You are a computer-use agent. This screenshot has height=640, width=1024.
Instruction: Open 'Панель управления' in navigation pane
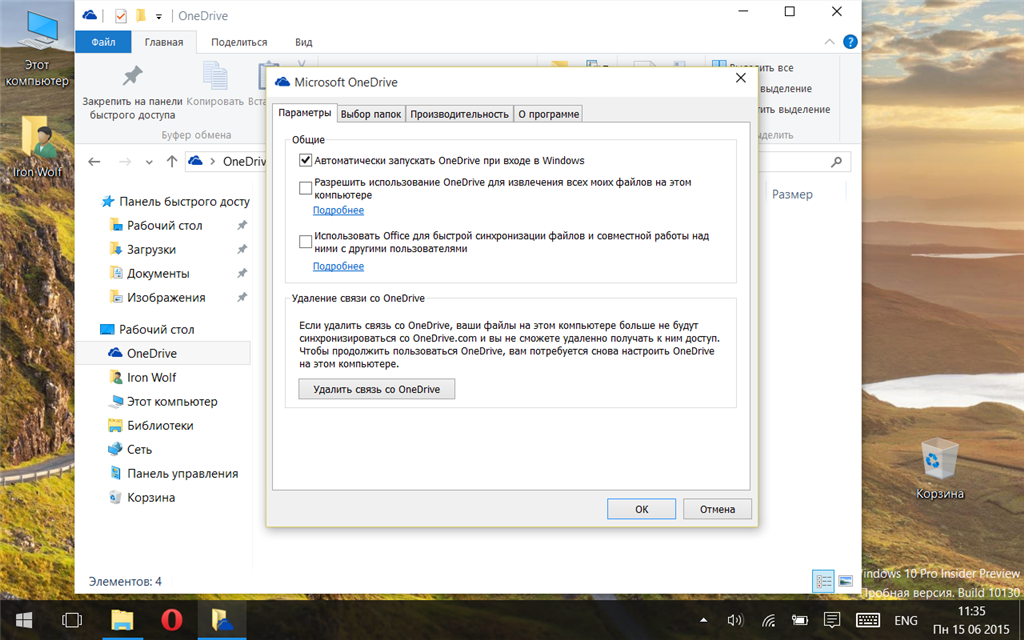point(182,473)
